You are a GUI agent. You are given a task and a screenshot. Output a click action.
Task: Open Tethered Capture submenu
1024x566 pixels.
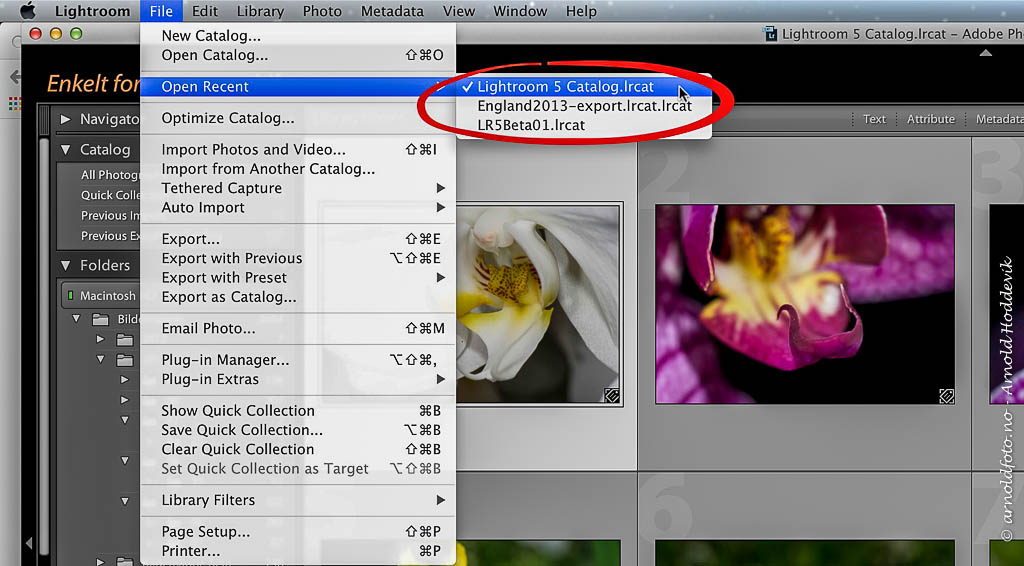pyautogui.click(x=298, y=188)
